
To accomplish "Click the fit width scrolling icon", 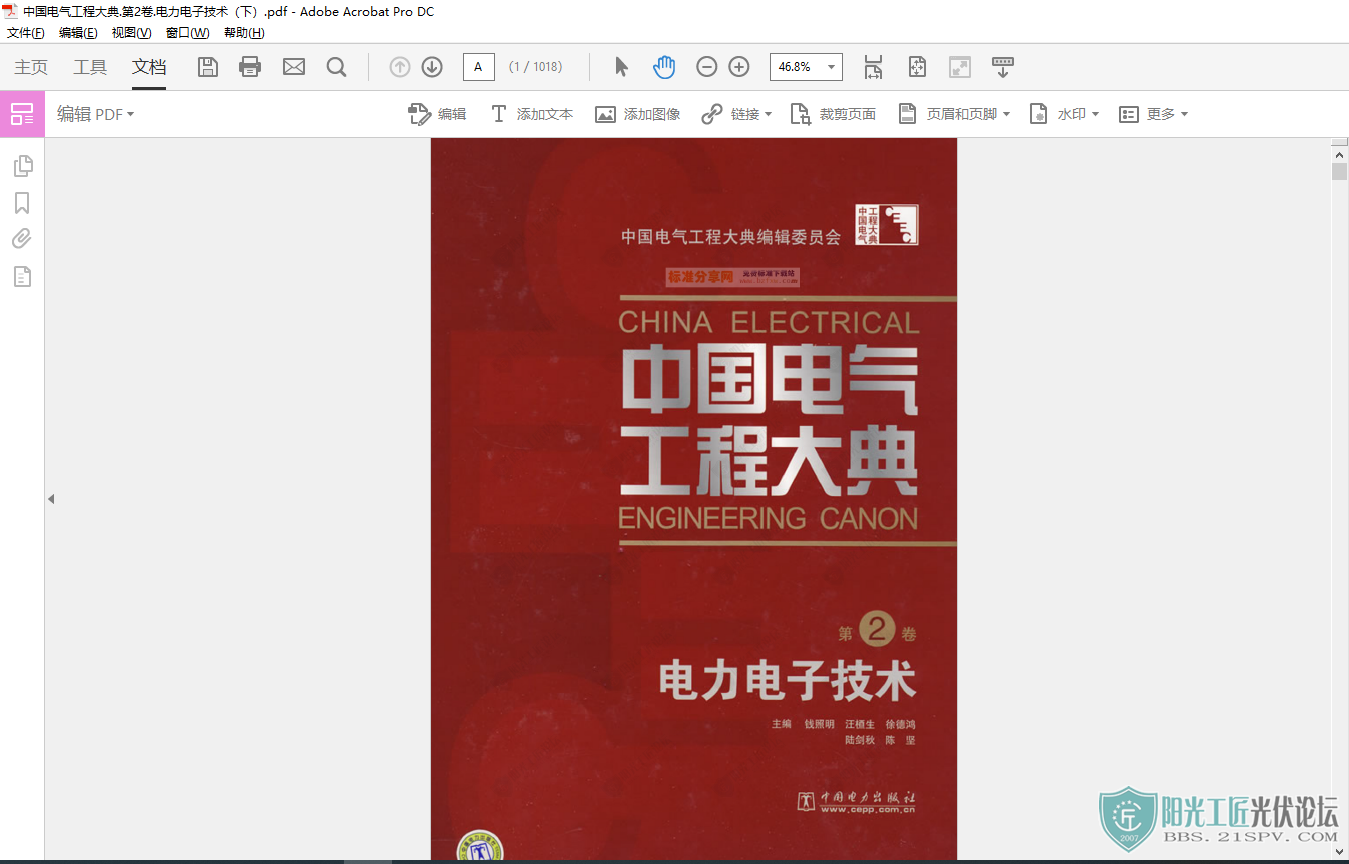I will pyautogui.click(x=873, y=67).
